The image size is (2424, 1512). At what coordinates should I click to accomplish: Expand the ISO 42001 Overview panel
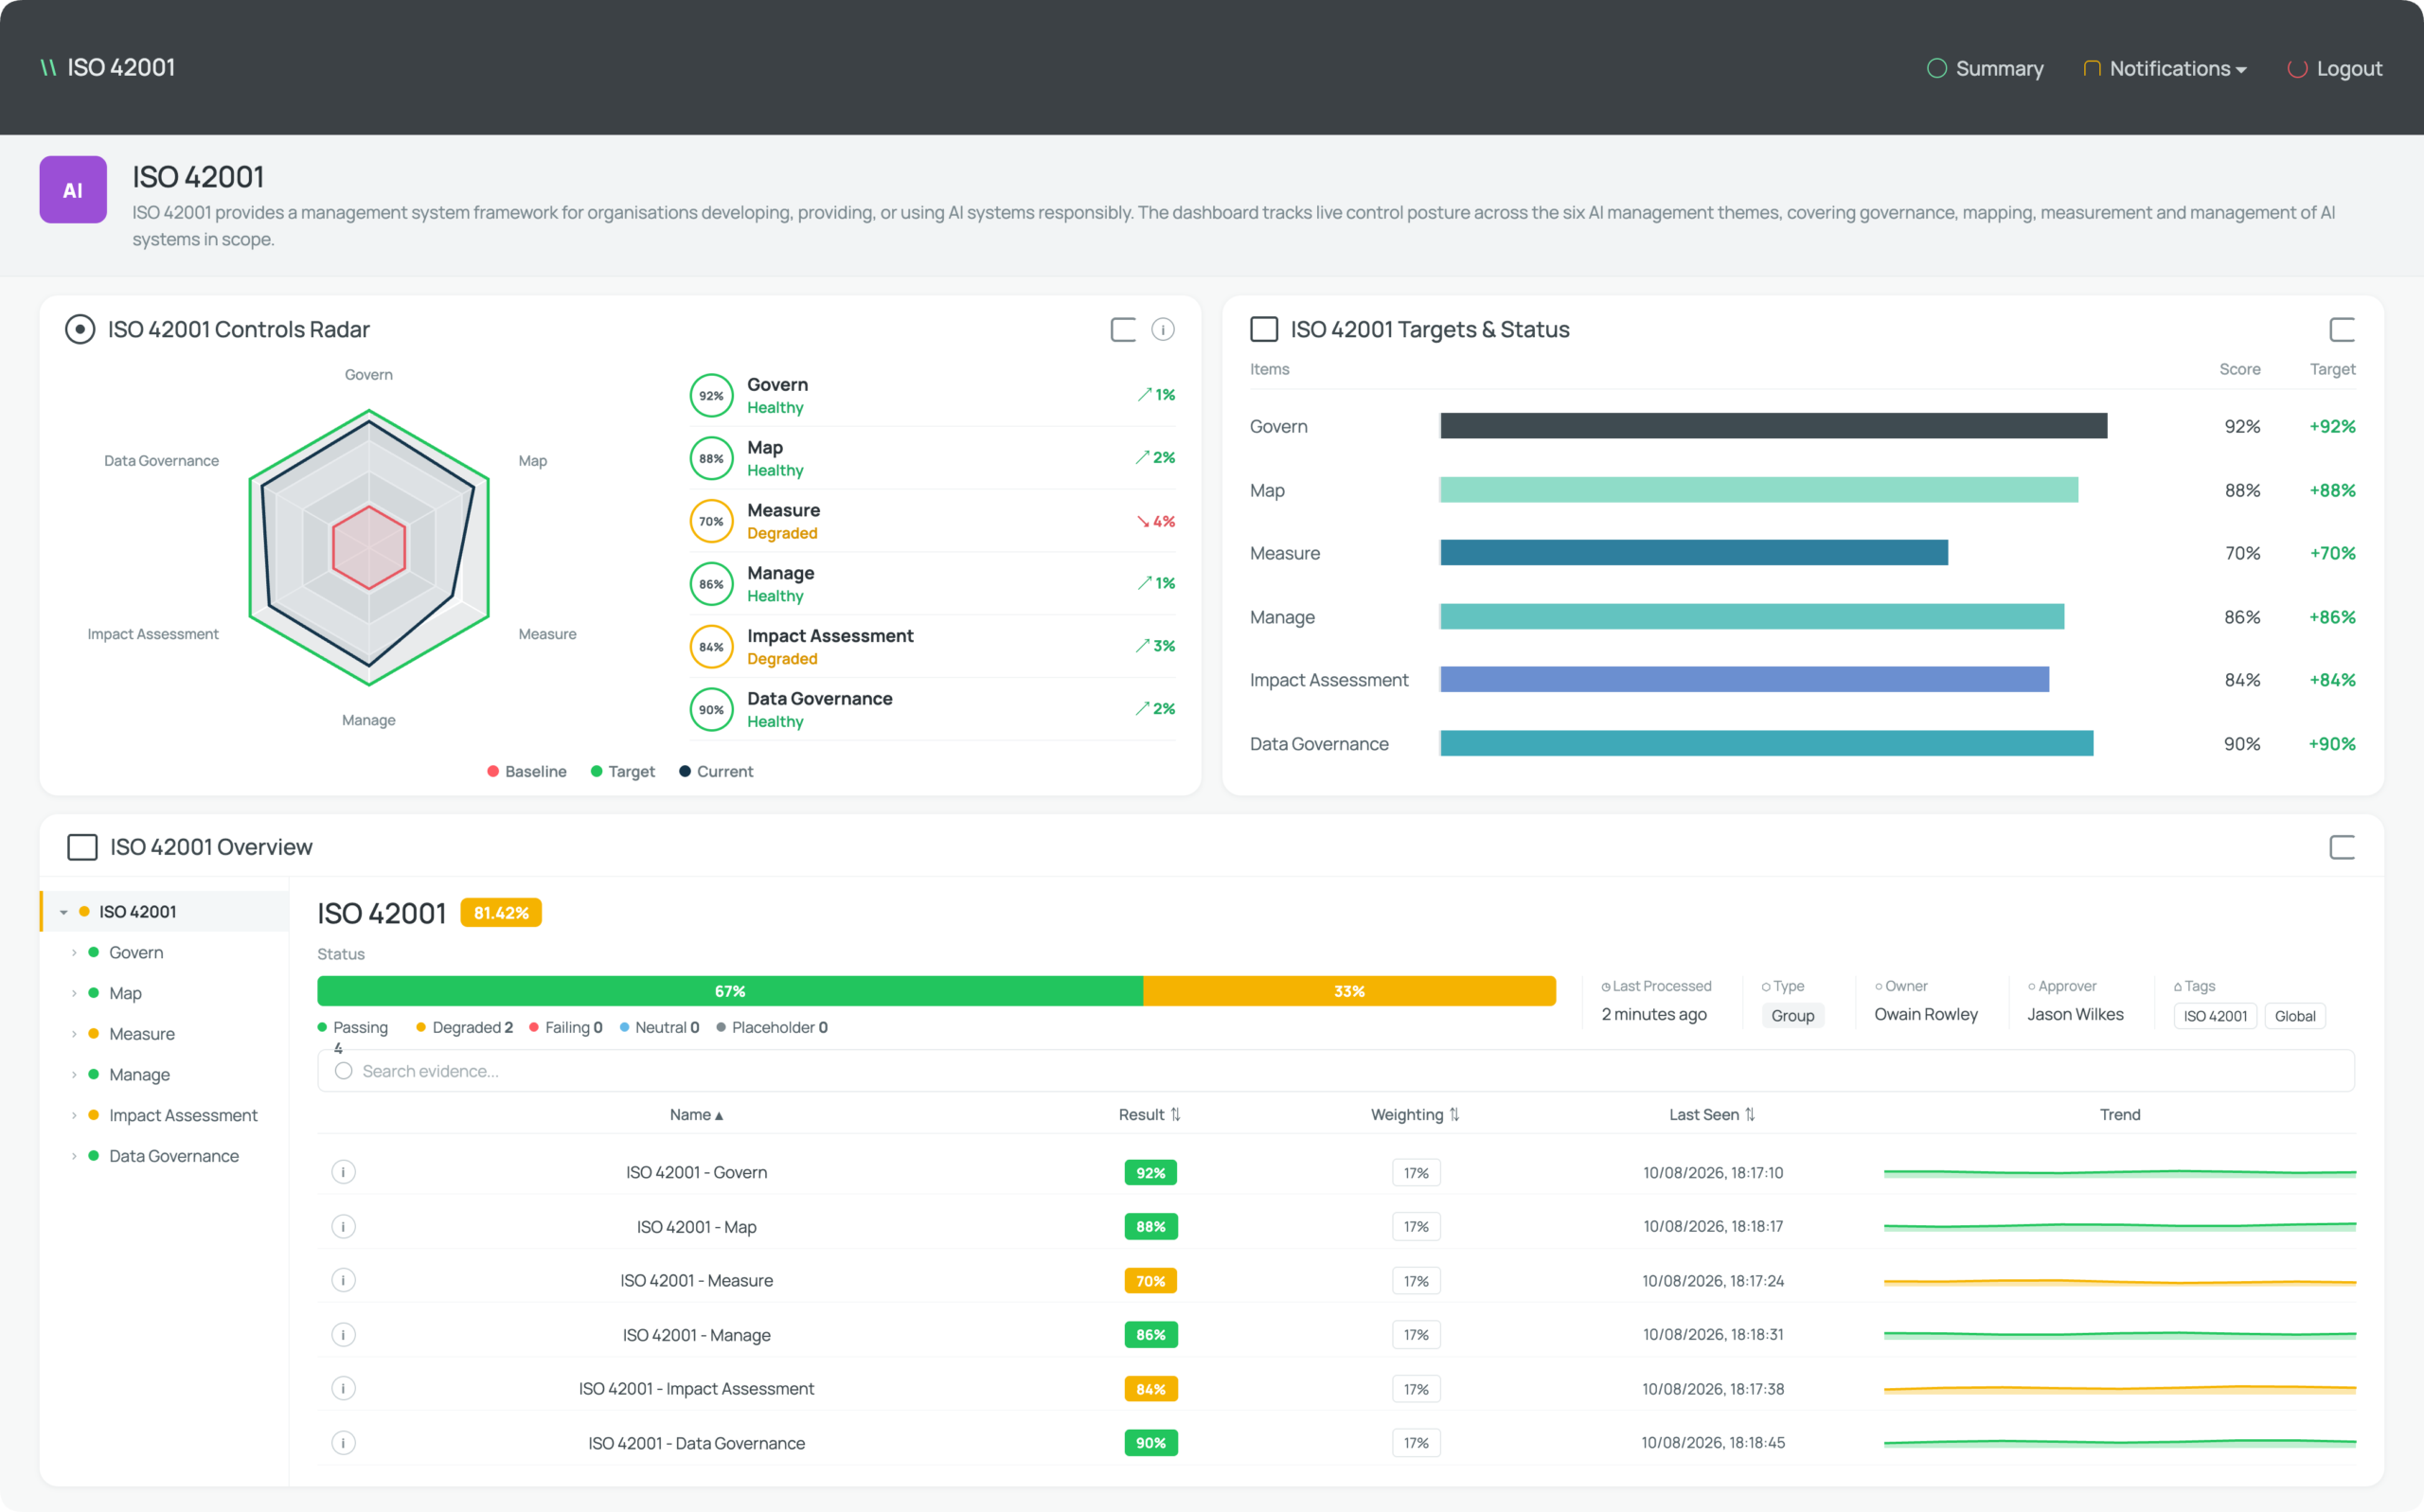point(2342,847)
